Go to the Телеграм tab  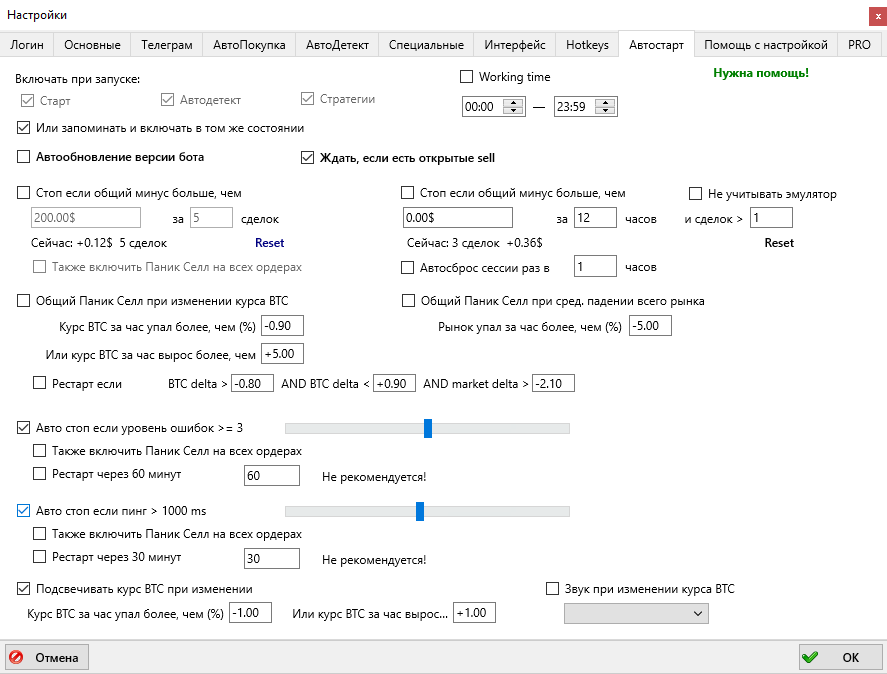(167, 45)
